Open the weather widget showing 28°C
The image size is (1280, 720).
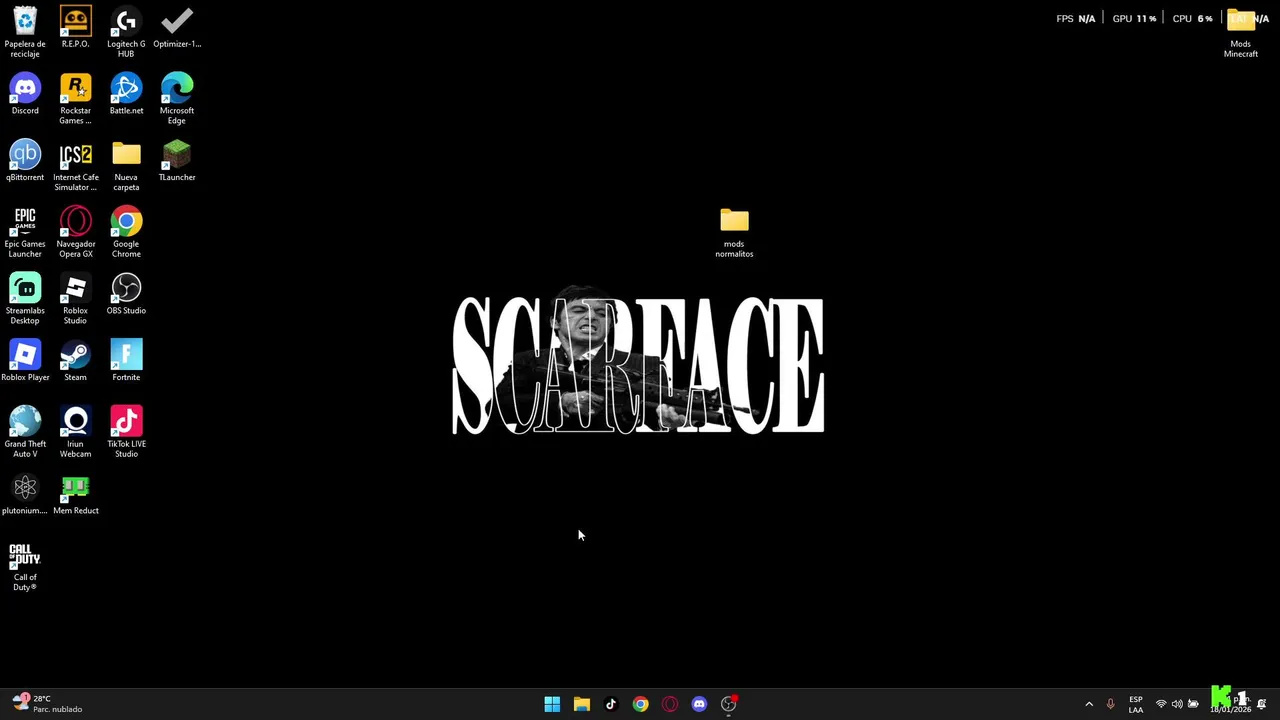(x=46, y=704)
